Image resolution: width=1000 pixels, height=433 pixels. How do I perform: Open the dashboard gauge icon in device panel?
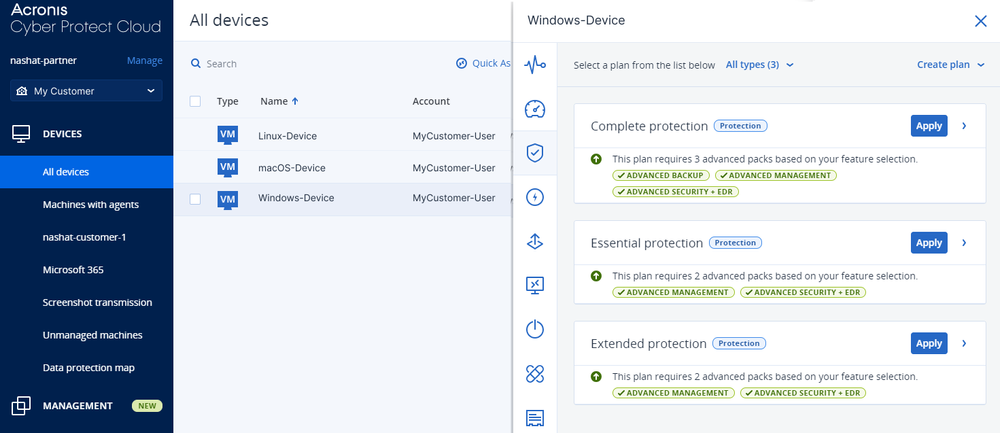534,109
